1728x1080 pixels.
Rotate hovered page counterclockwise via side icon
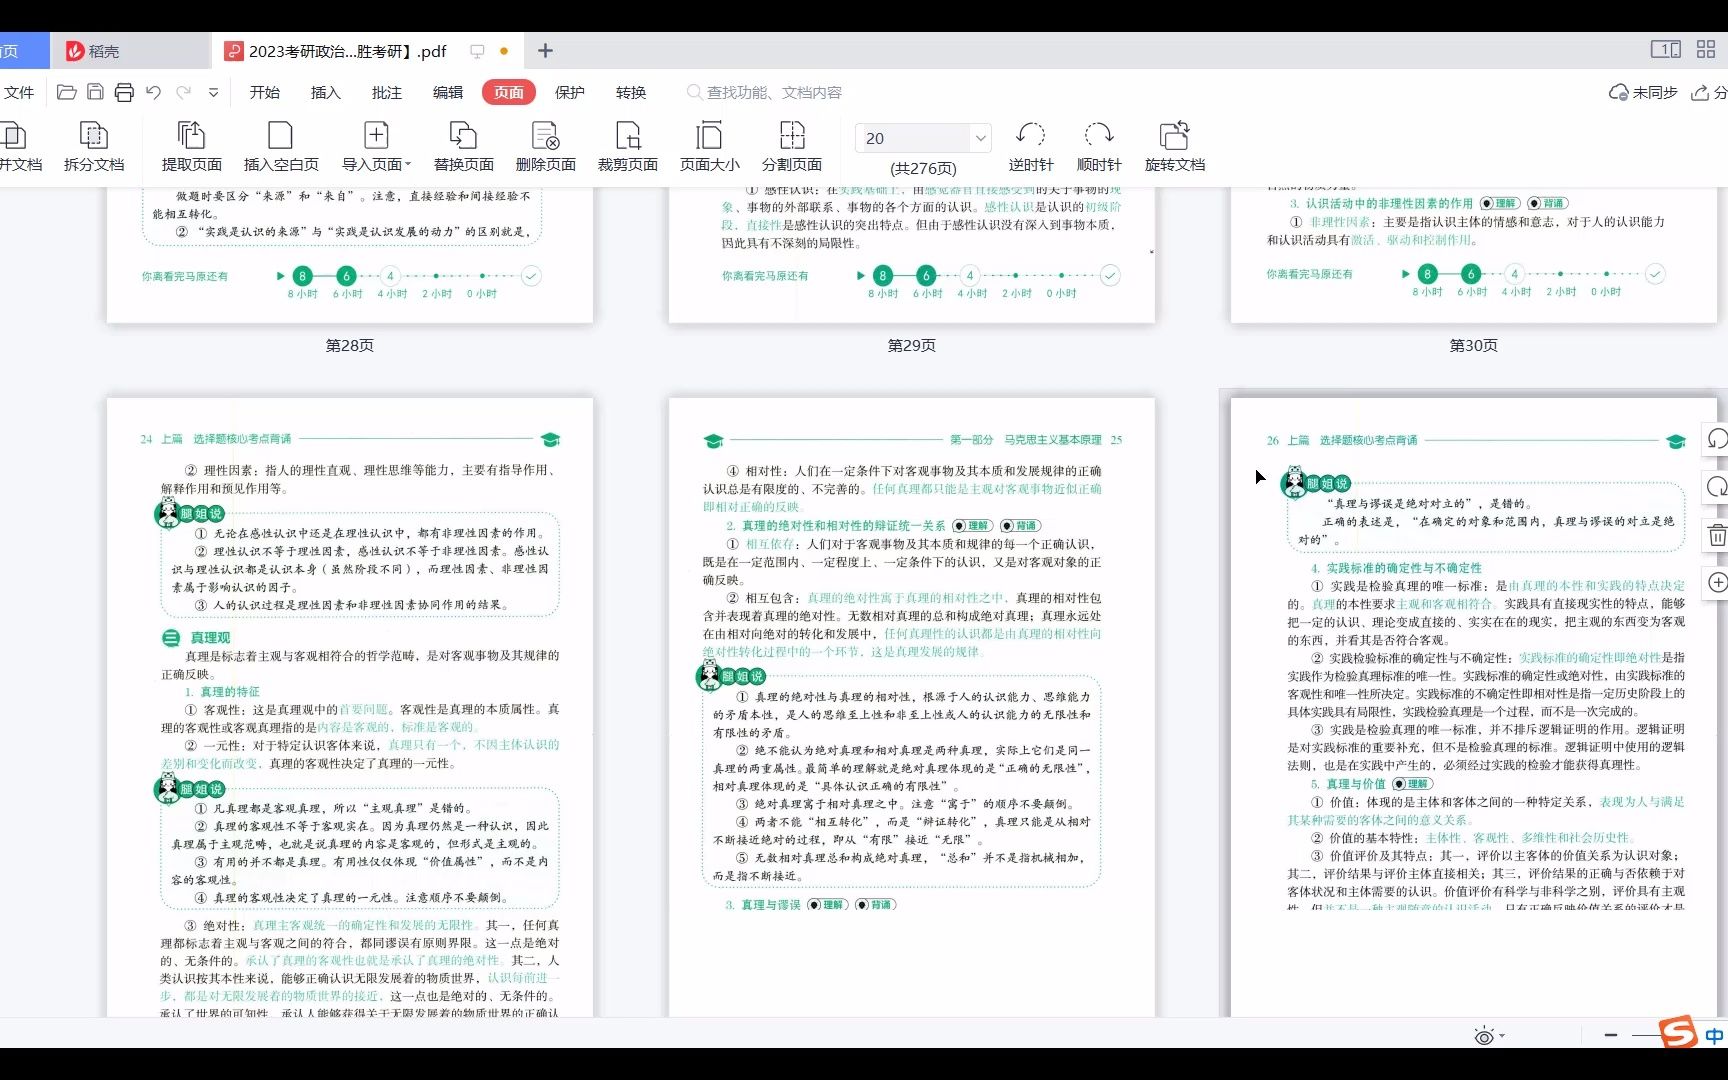pyautogui.click(x=1716, y=439)
